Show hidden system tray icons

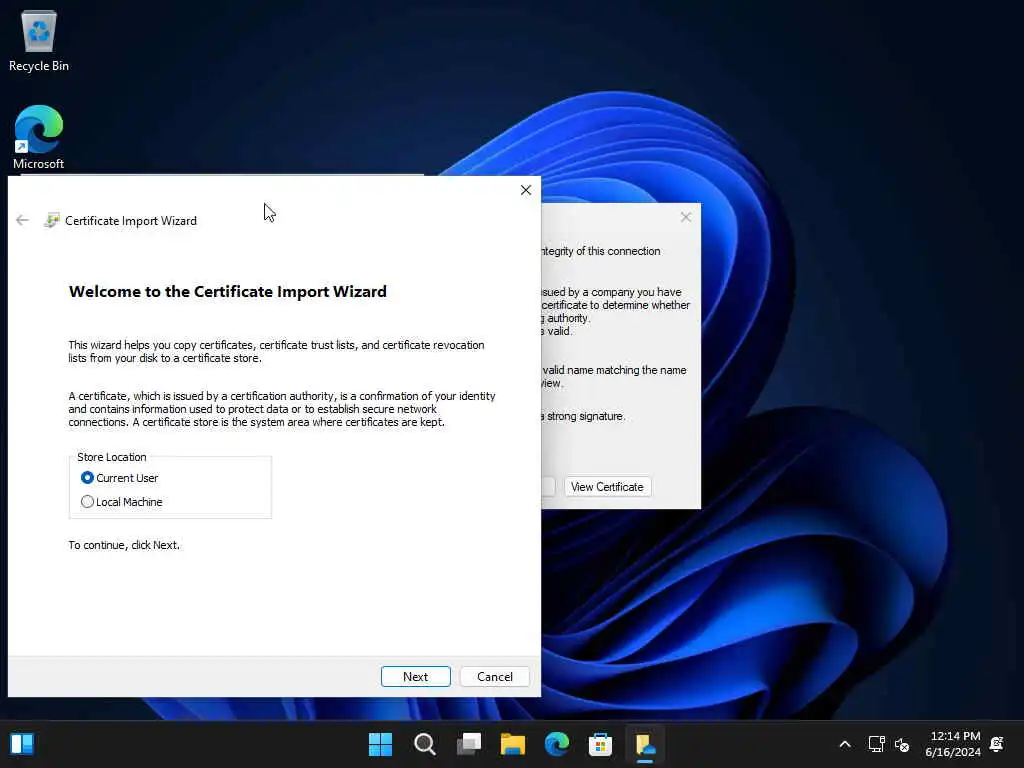[x=844, y=744]
